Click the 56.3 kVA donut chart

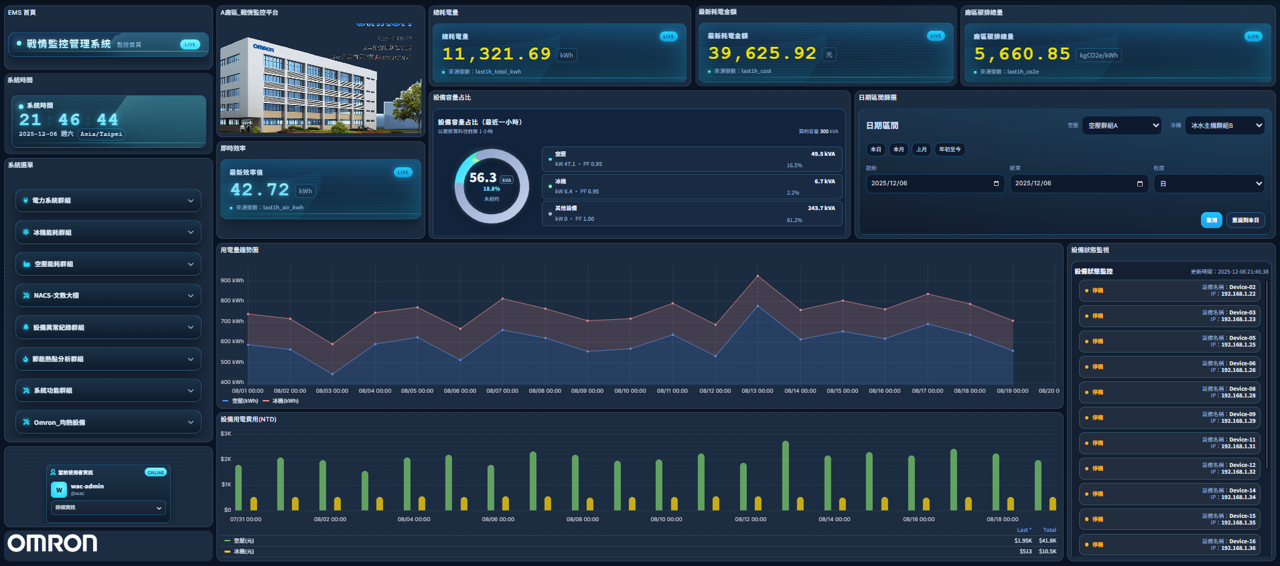491,186
